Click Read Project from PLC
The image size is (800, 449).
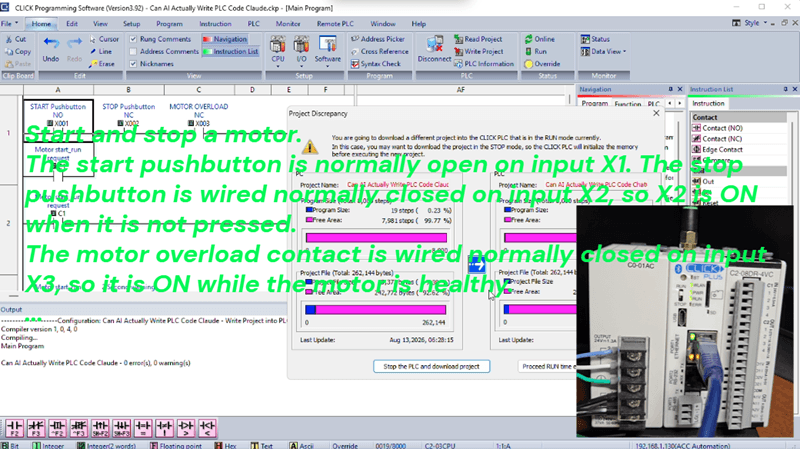(478, 39)
